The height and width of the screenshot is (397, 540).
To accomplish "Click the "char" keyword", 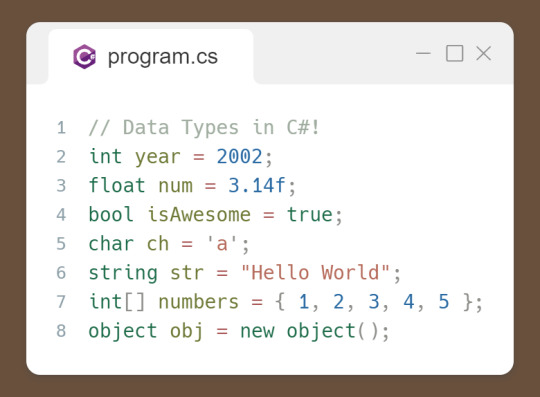I will point(111,244).
